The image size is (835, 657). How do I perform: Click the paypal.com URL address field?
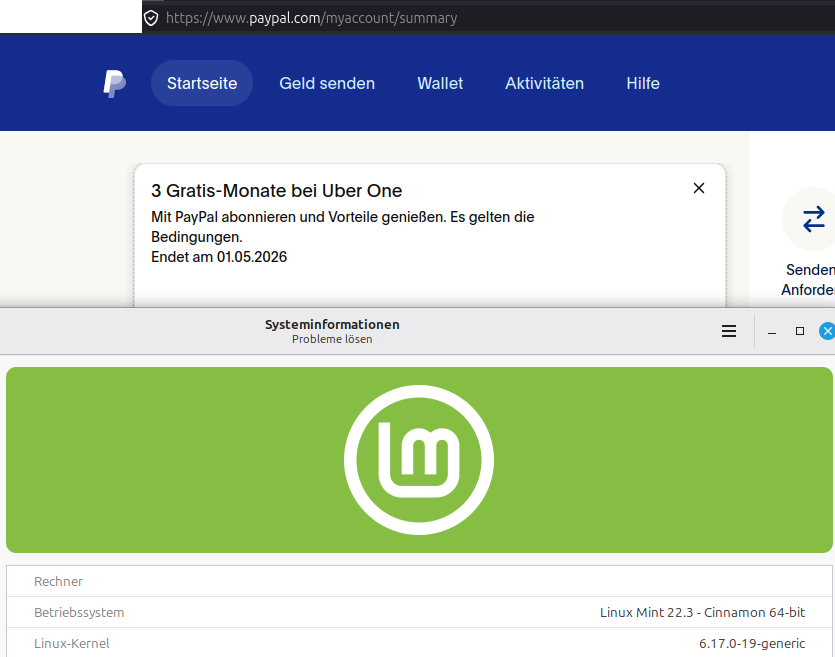point(400,18)
